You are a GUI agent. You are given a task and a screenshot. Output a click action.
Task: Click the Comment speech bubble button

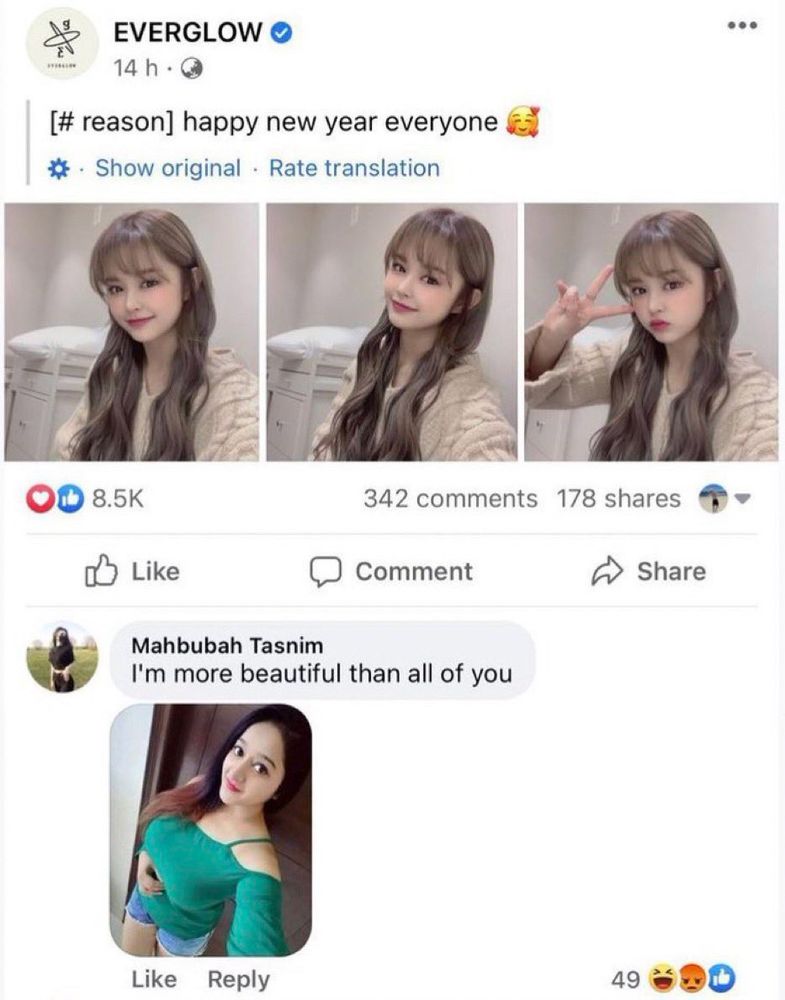[x=391, y=571]
